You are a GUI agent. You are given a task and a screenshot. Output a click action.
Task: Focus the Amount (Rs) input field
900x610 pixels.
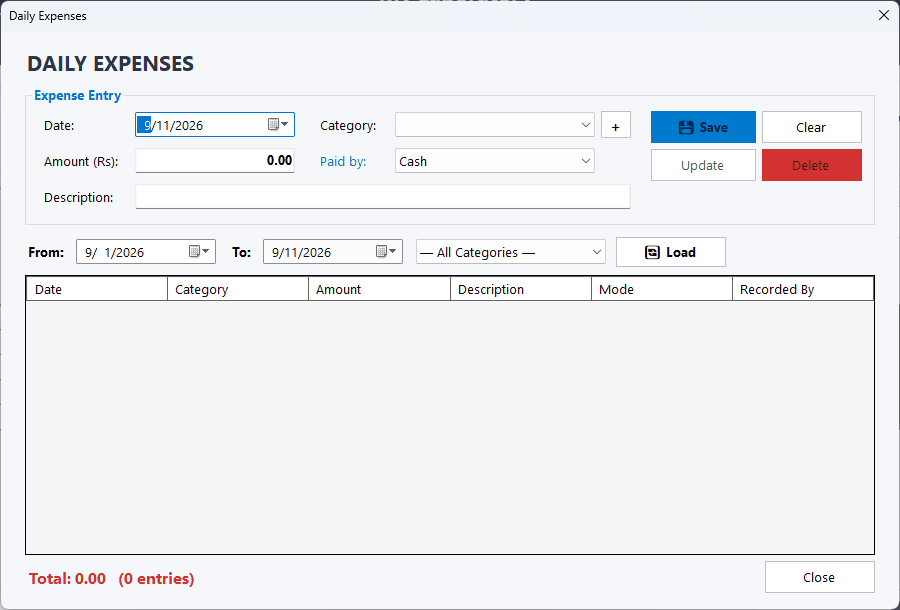coord(215,161)
